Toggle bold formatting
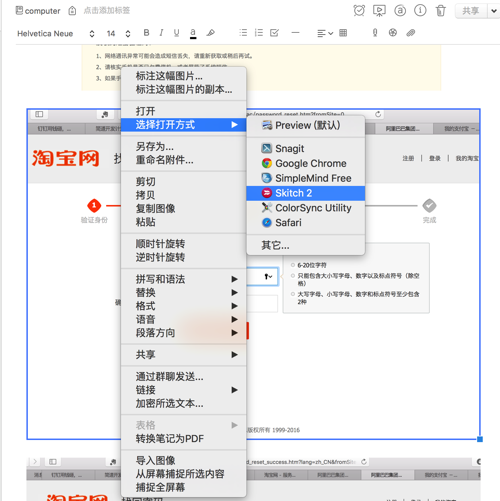 [146, 33]
